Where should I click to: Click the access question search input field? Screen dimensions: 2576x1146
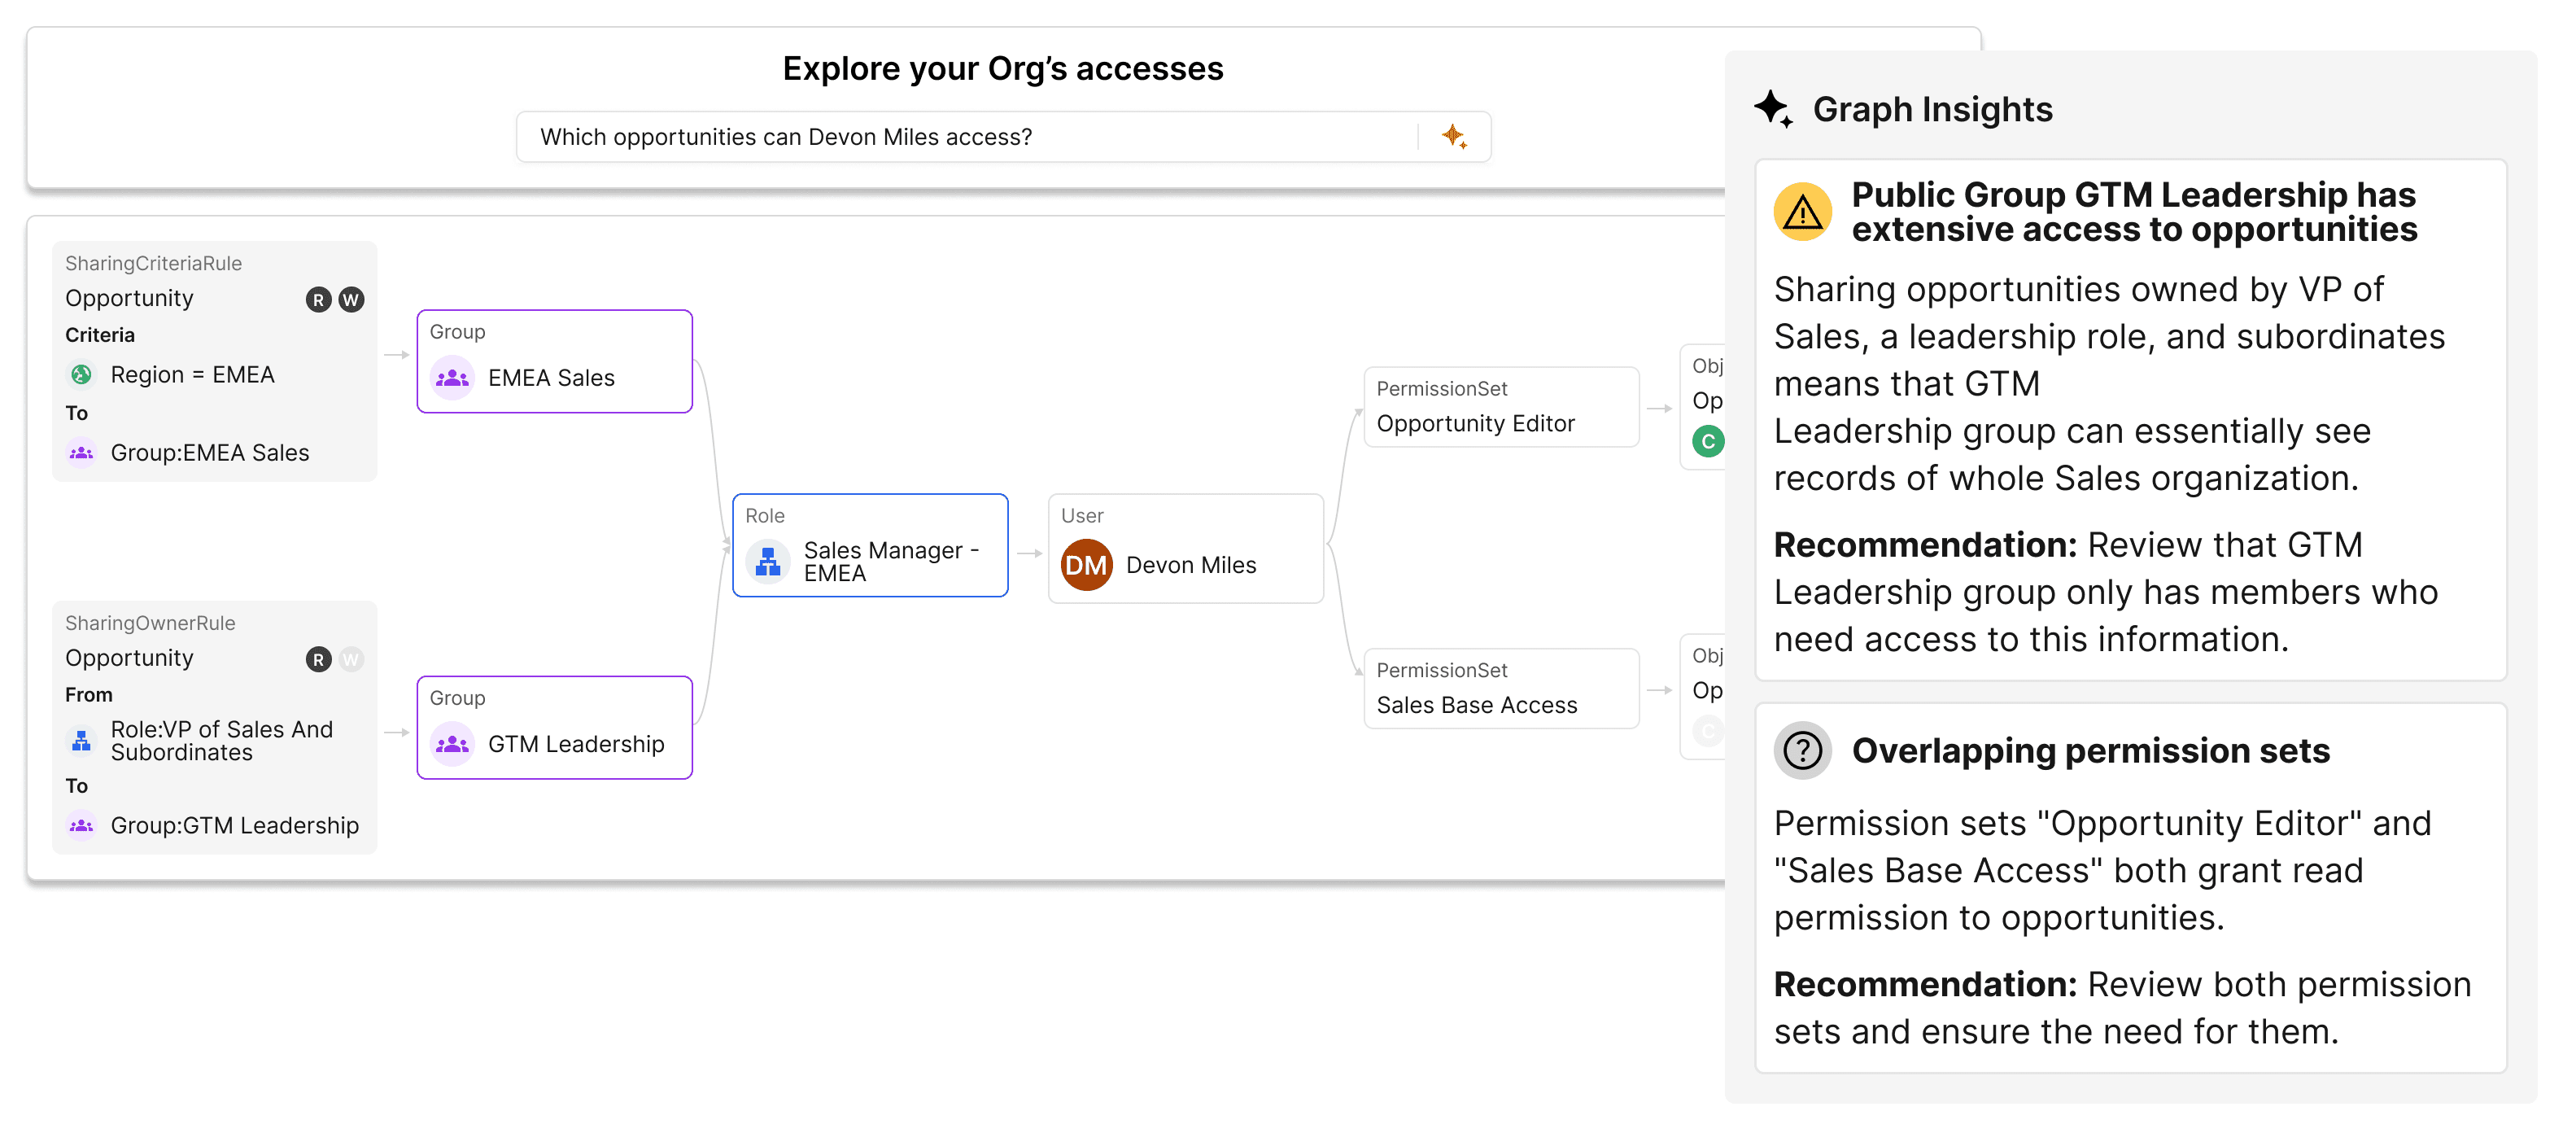click(960, 137)
